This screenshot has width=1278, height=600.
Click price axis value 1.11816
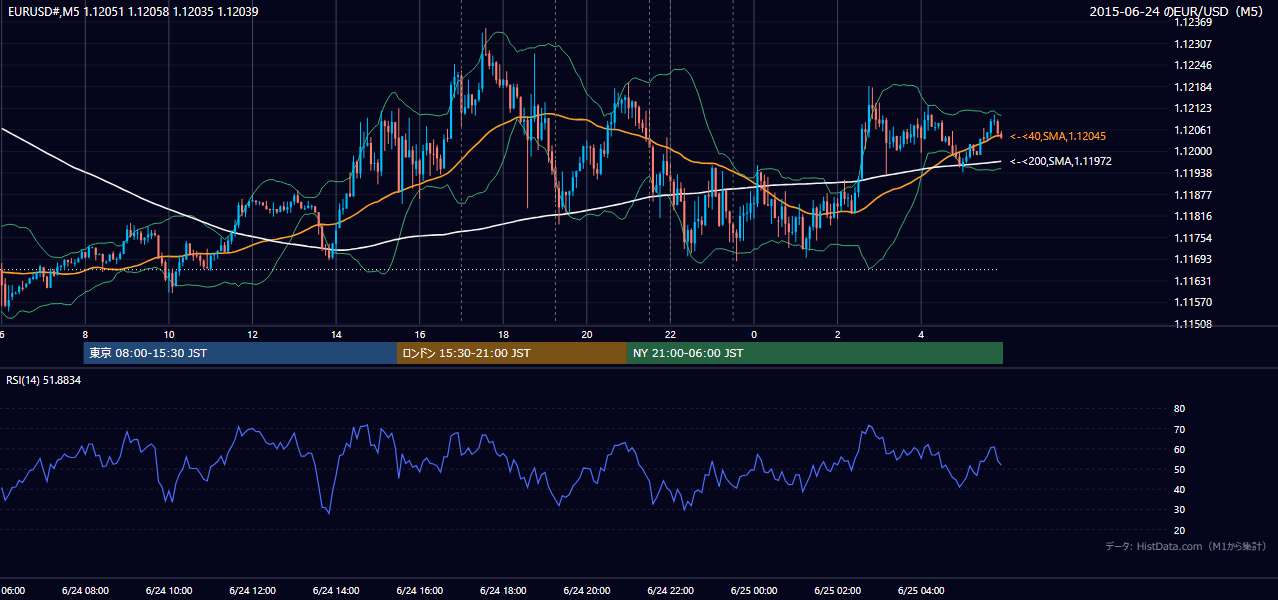[x=1192, y=216]
